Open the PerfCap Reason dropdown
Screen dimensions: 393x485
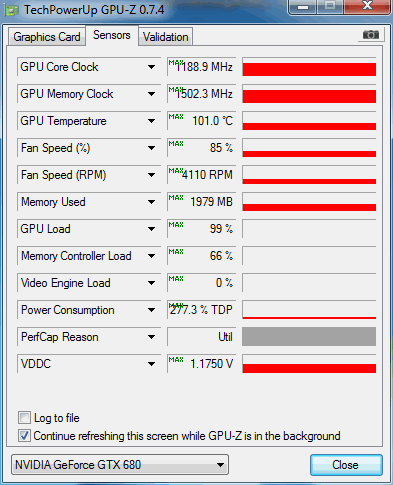[x=151, y=337]
